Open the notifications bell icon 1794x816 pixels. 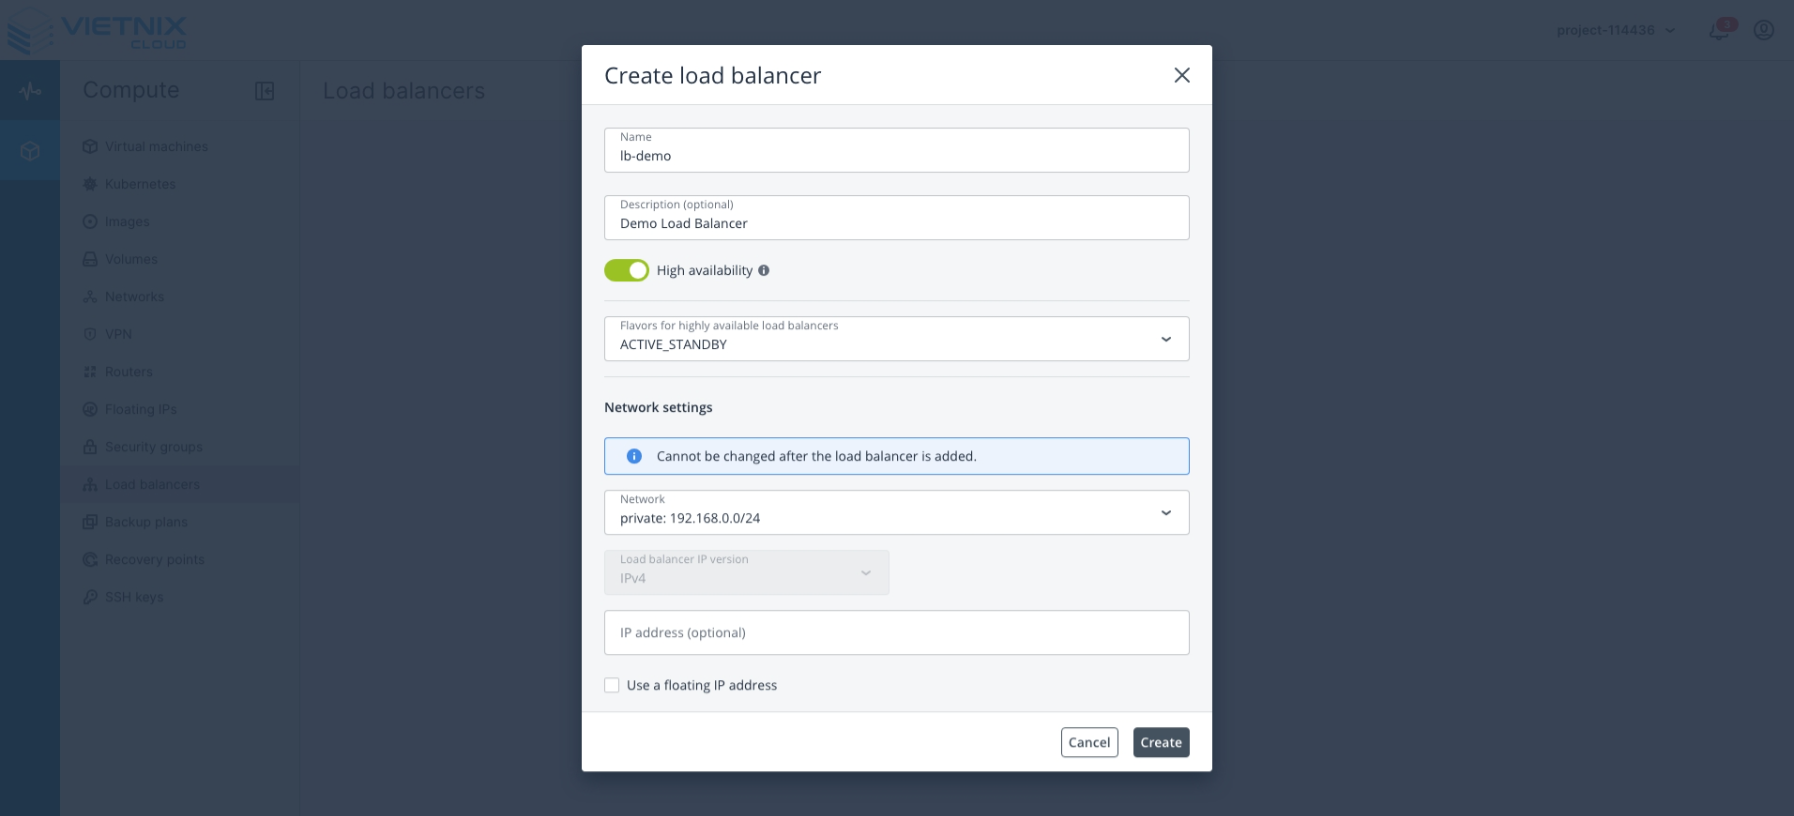coord(1718,30)
